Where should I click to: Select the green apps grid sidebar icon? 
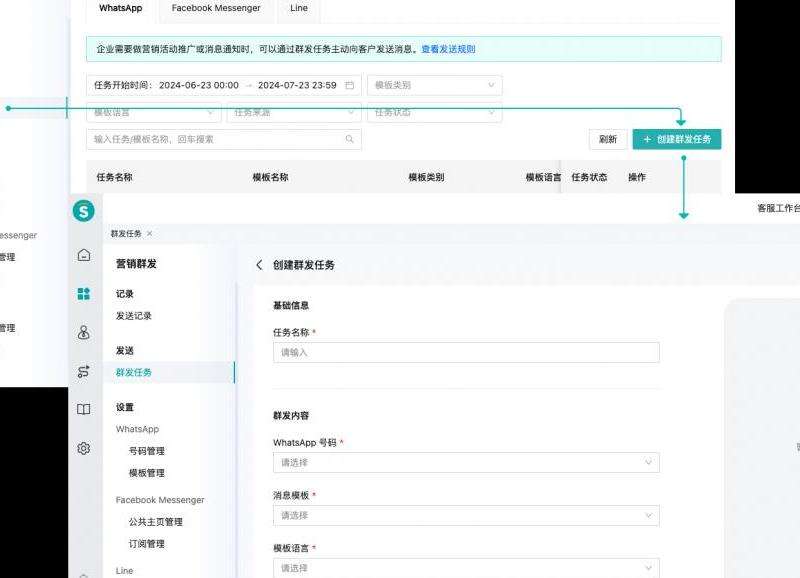(x=84, y=294)
